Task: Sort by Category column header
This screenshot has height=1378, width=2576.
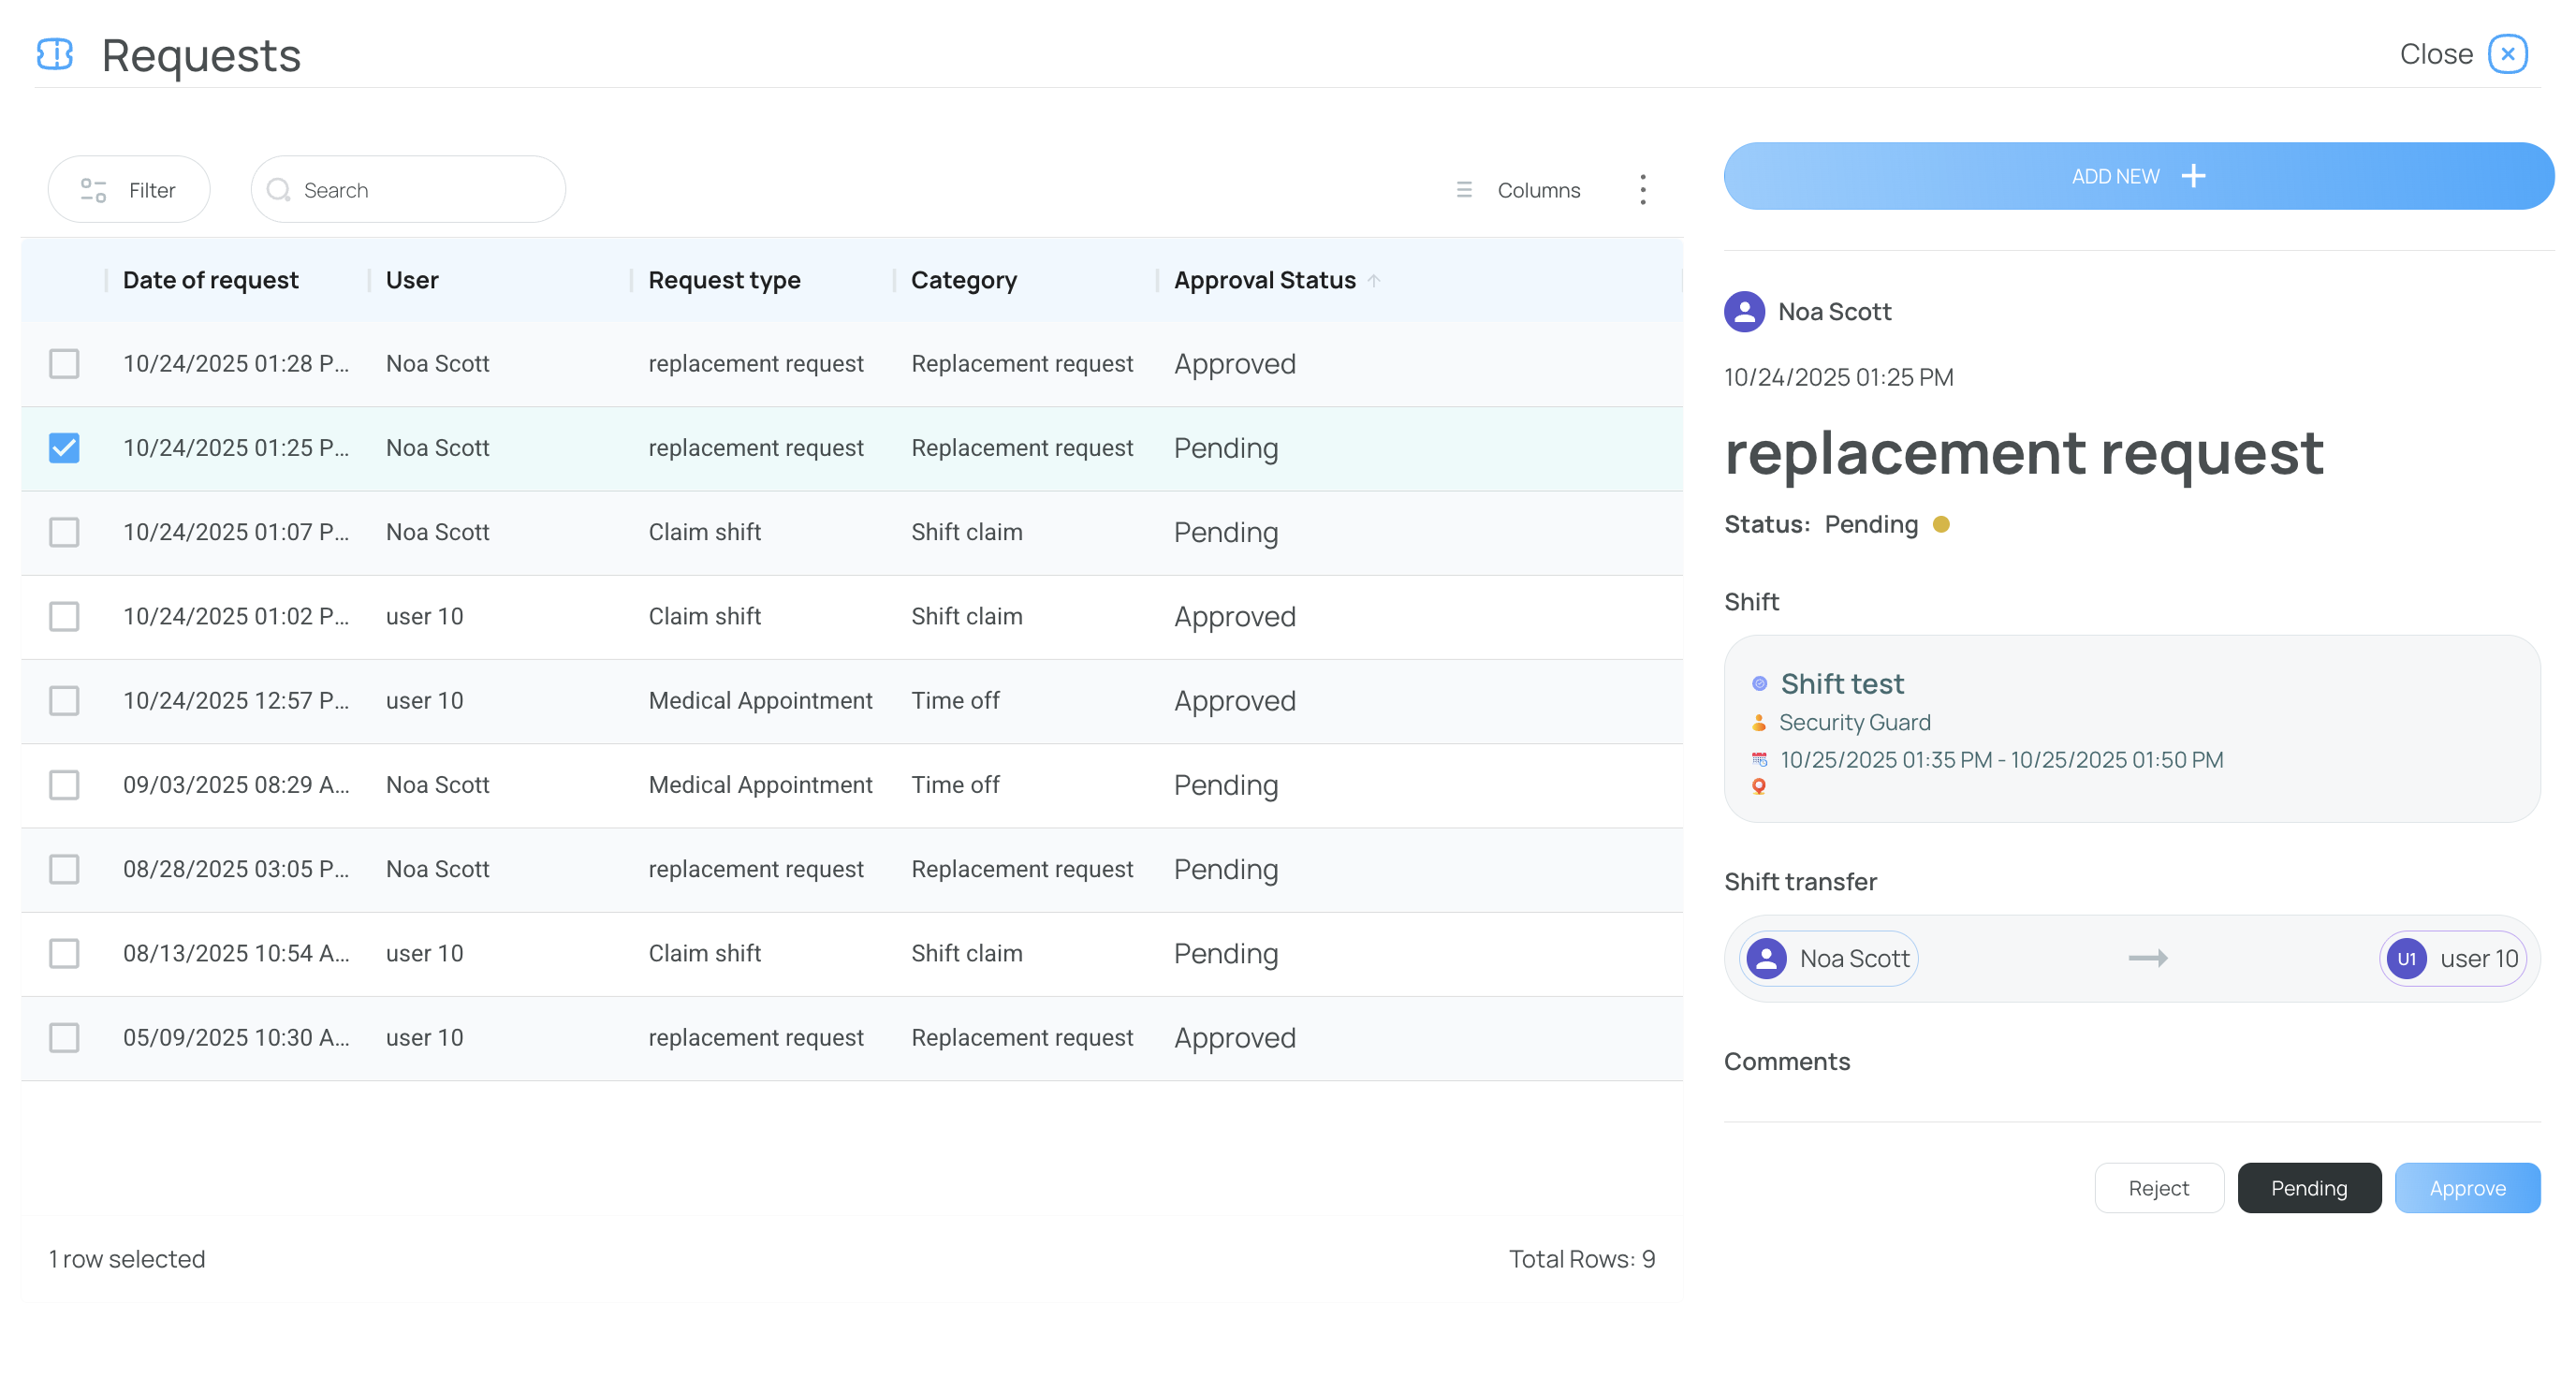Action: 963,280
